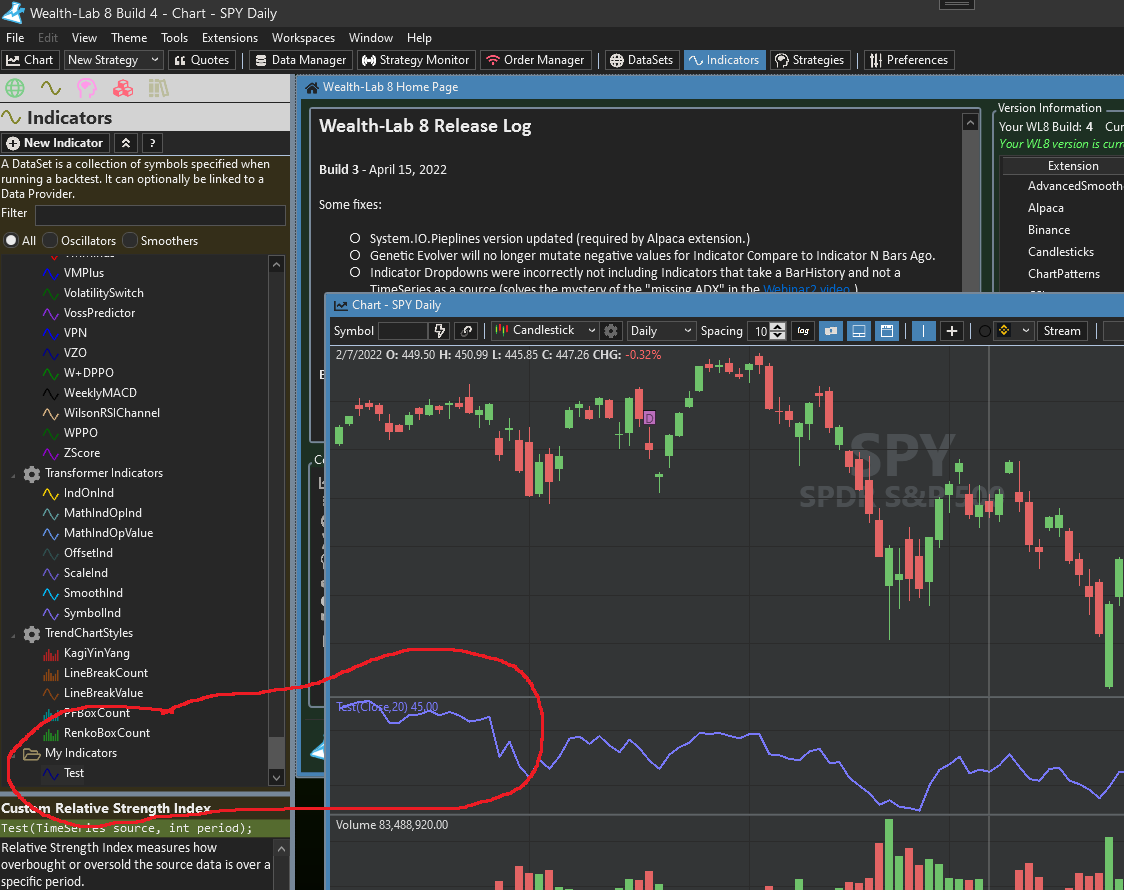Click the red building blocks sidebar icon

tap(123, 89)
